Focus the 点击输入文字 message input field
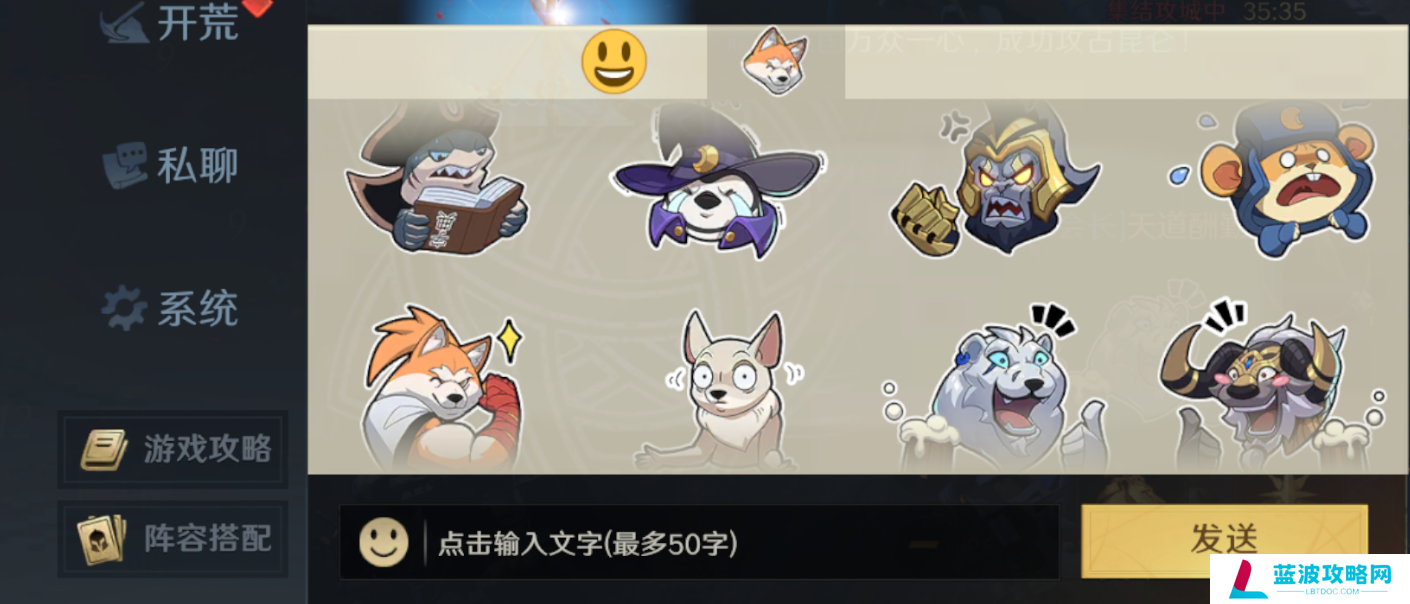Screen dimensions: 1410x604 [x=699, y=542]
